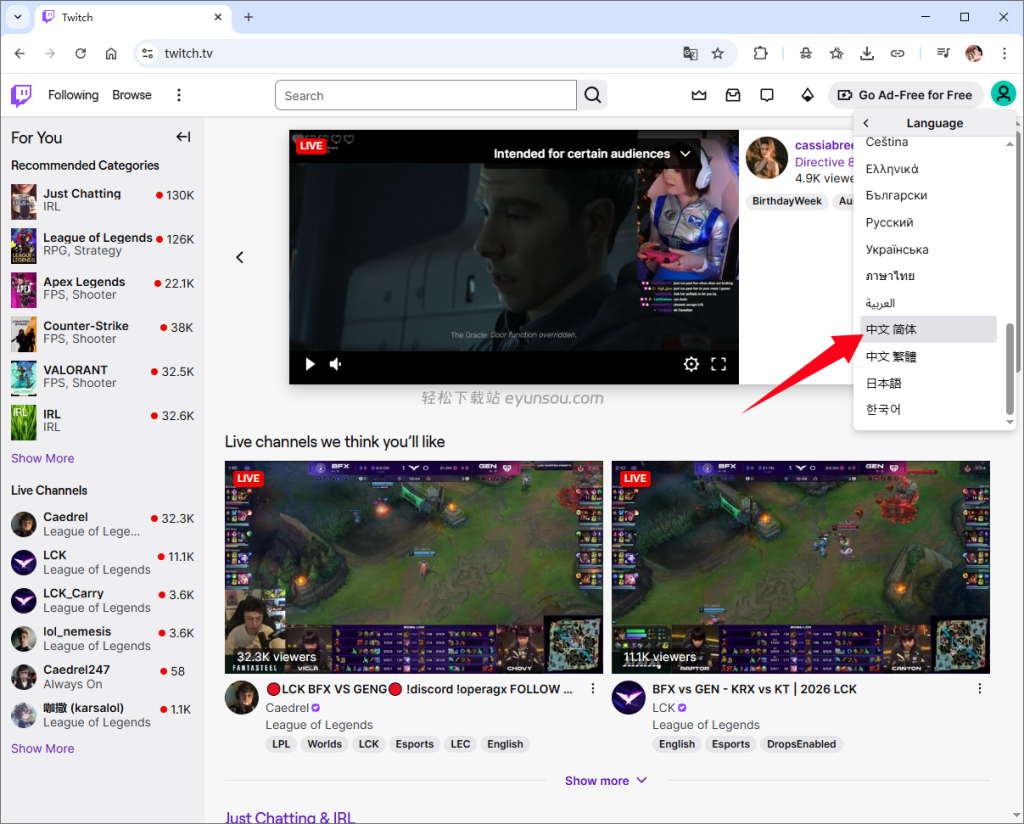Click the BirthdayWeek tag

(786, 201)
